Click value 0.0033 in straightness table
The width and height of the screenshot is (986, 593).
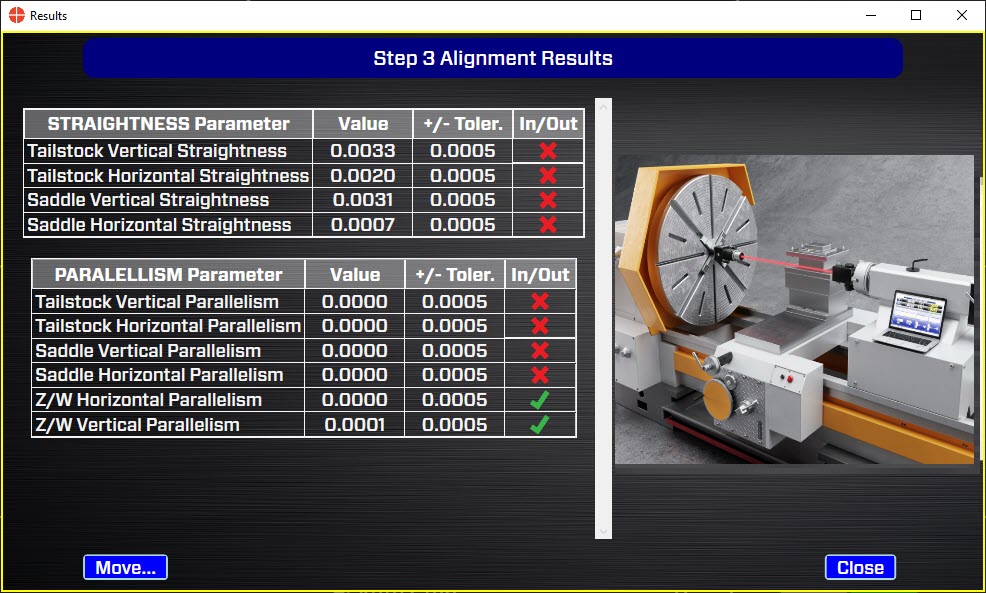[363, 151]
